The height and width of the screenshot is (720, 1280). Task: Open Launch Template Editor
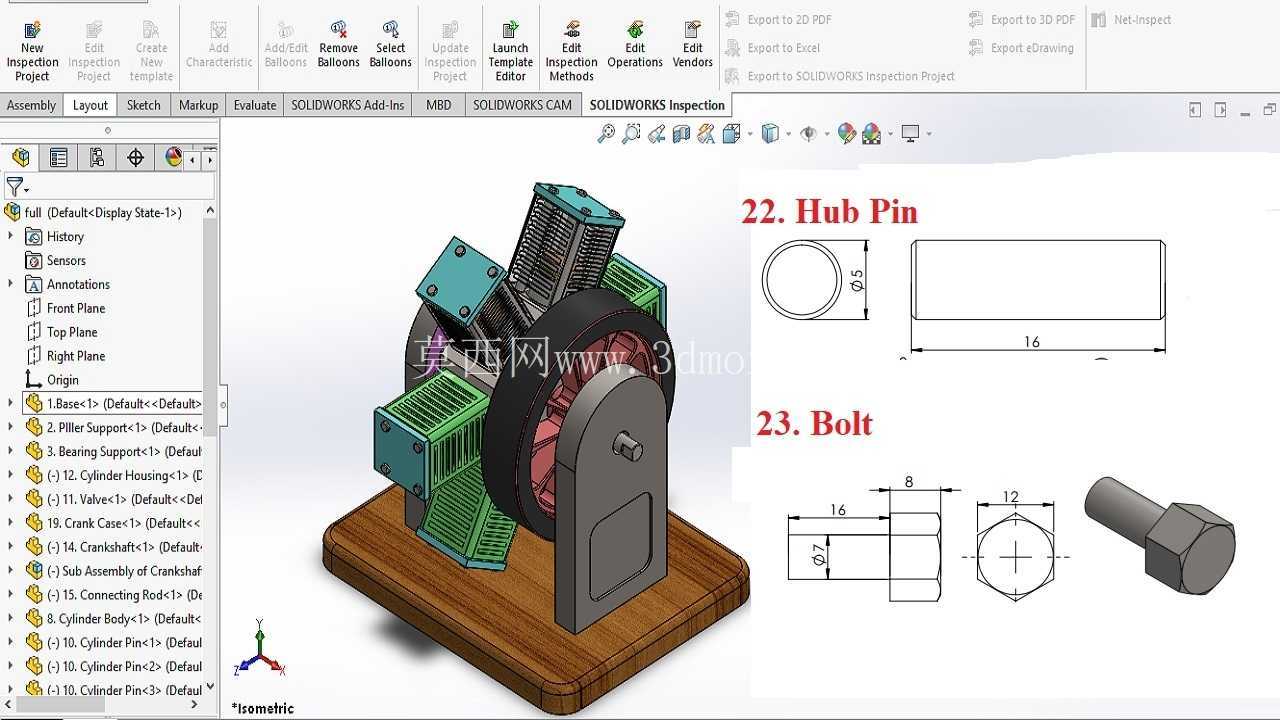510,50
